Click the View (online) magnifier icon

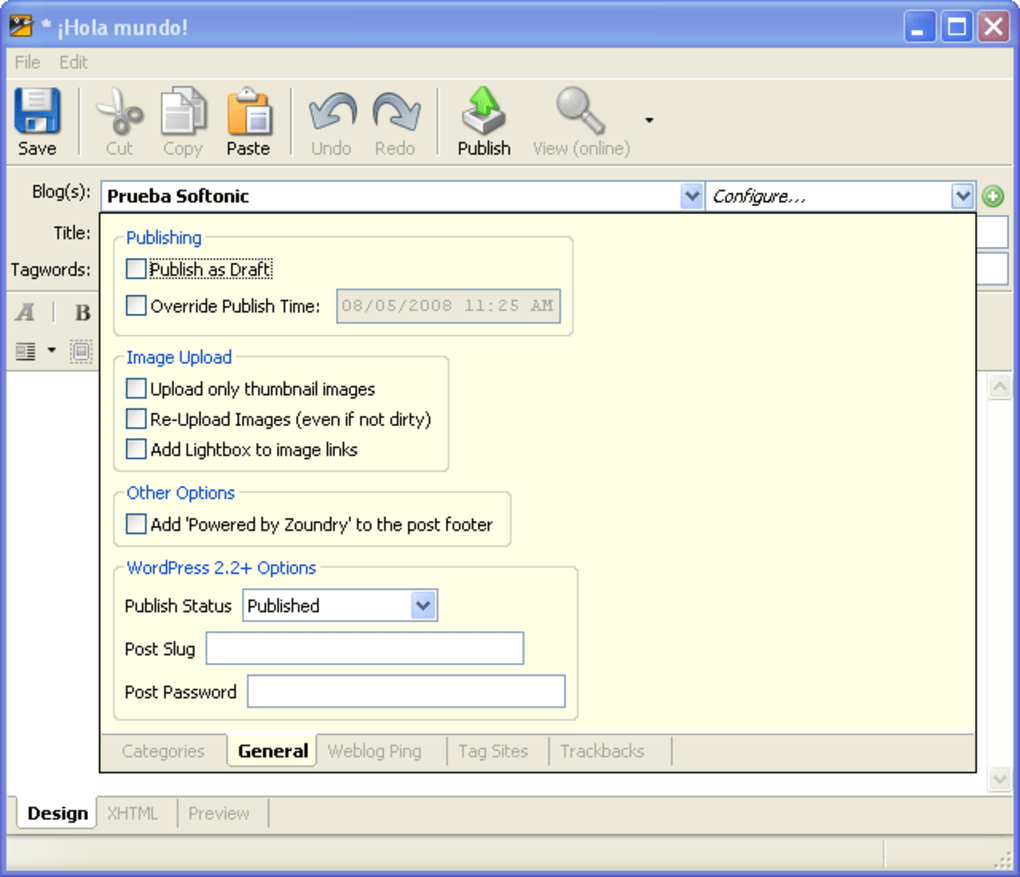[580, 112]
